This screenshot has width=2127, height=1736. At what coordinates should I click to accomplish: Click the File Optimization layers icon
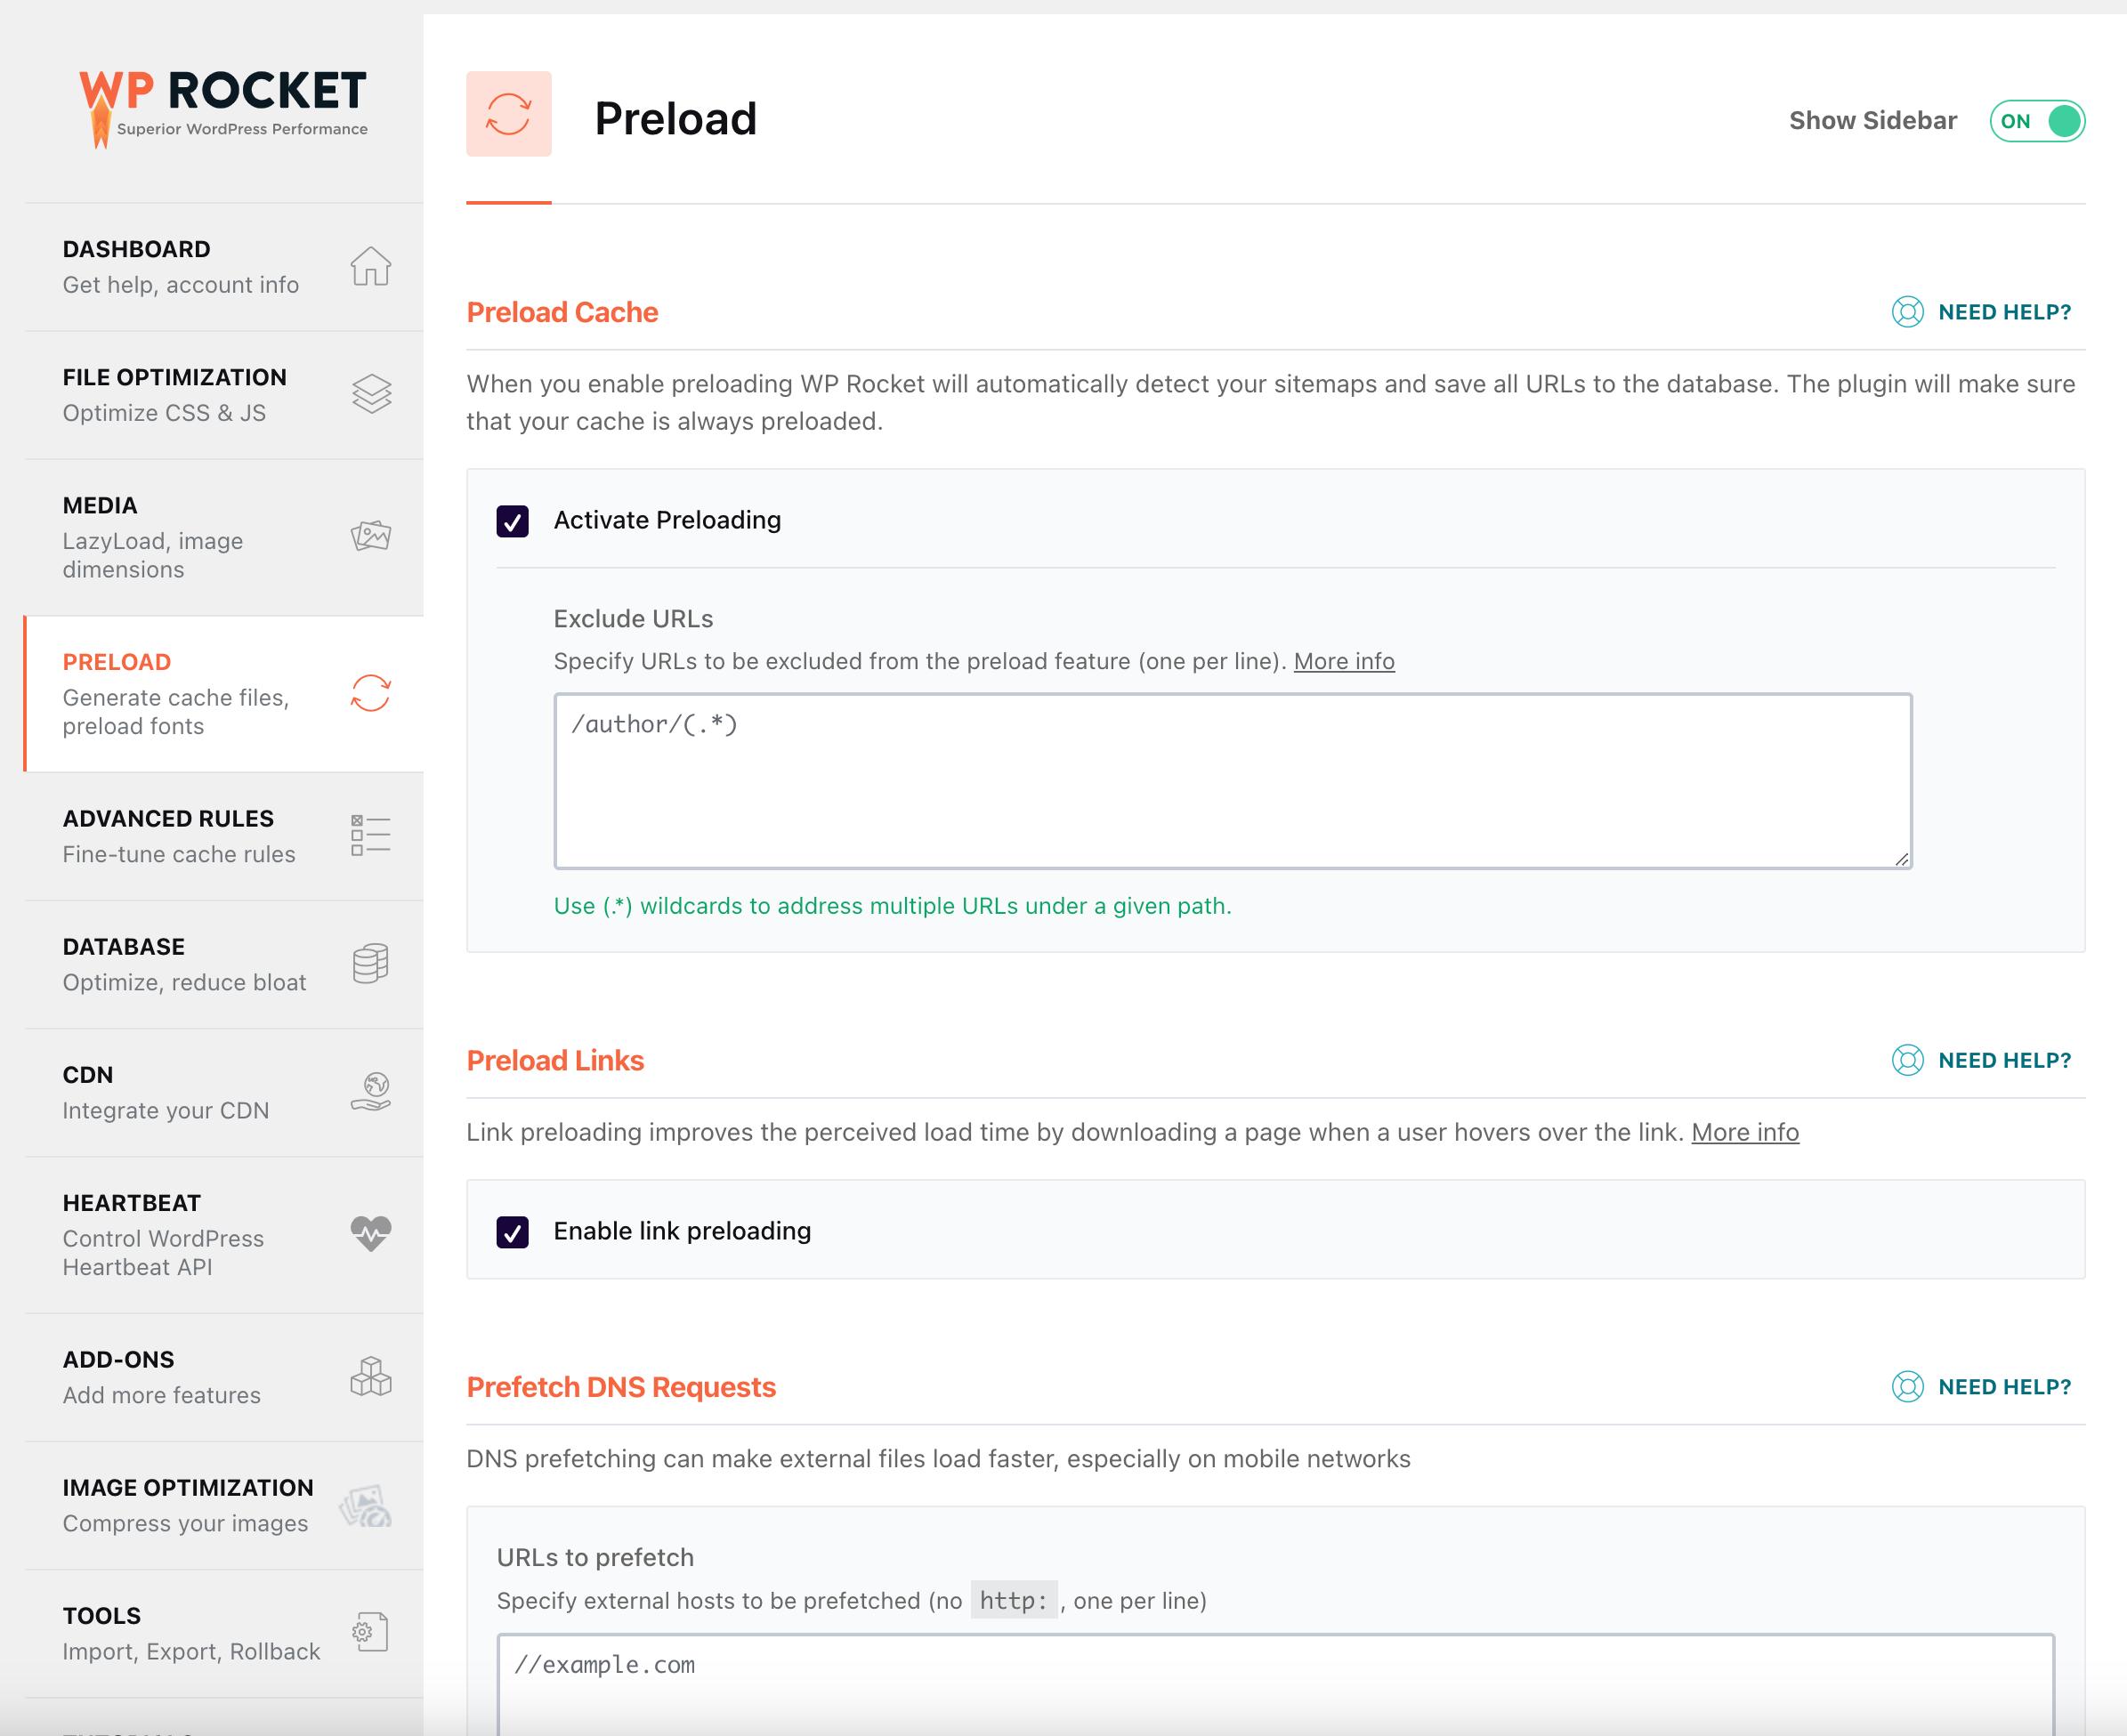[x=371, y=394]
